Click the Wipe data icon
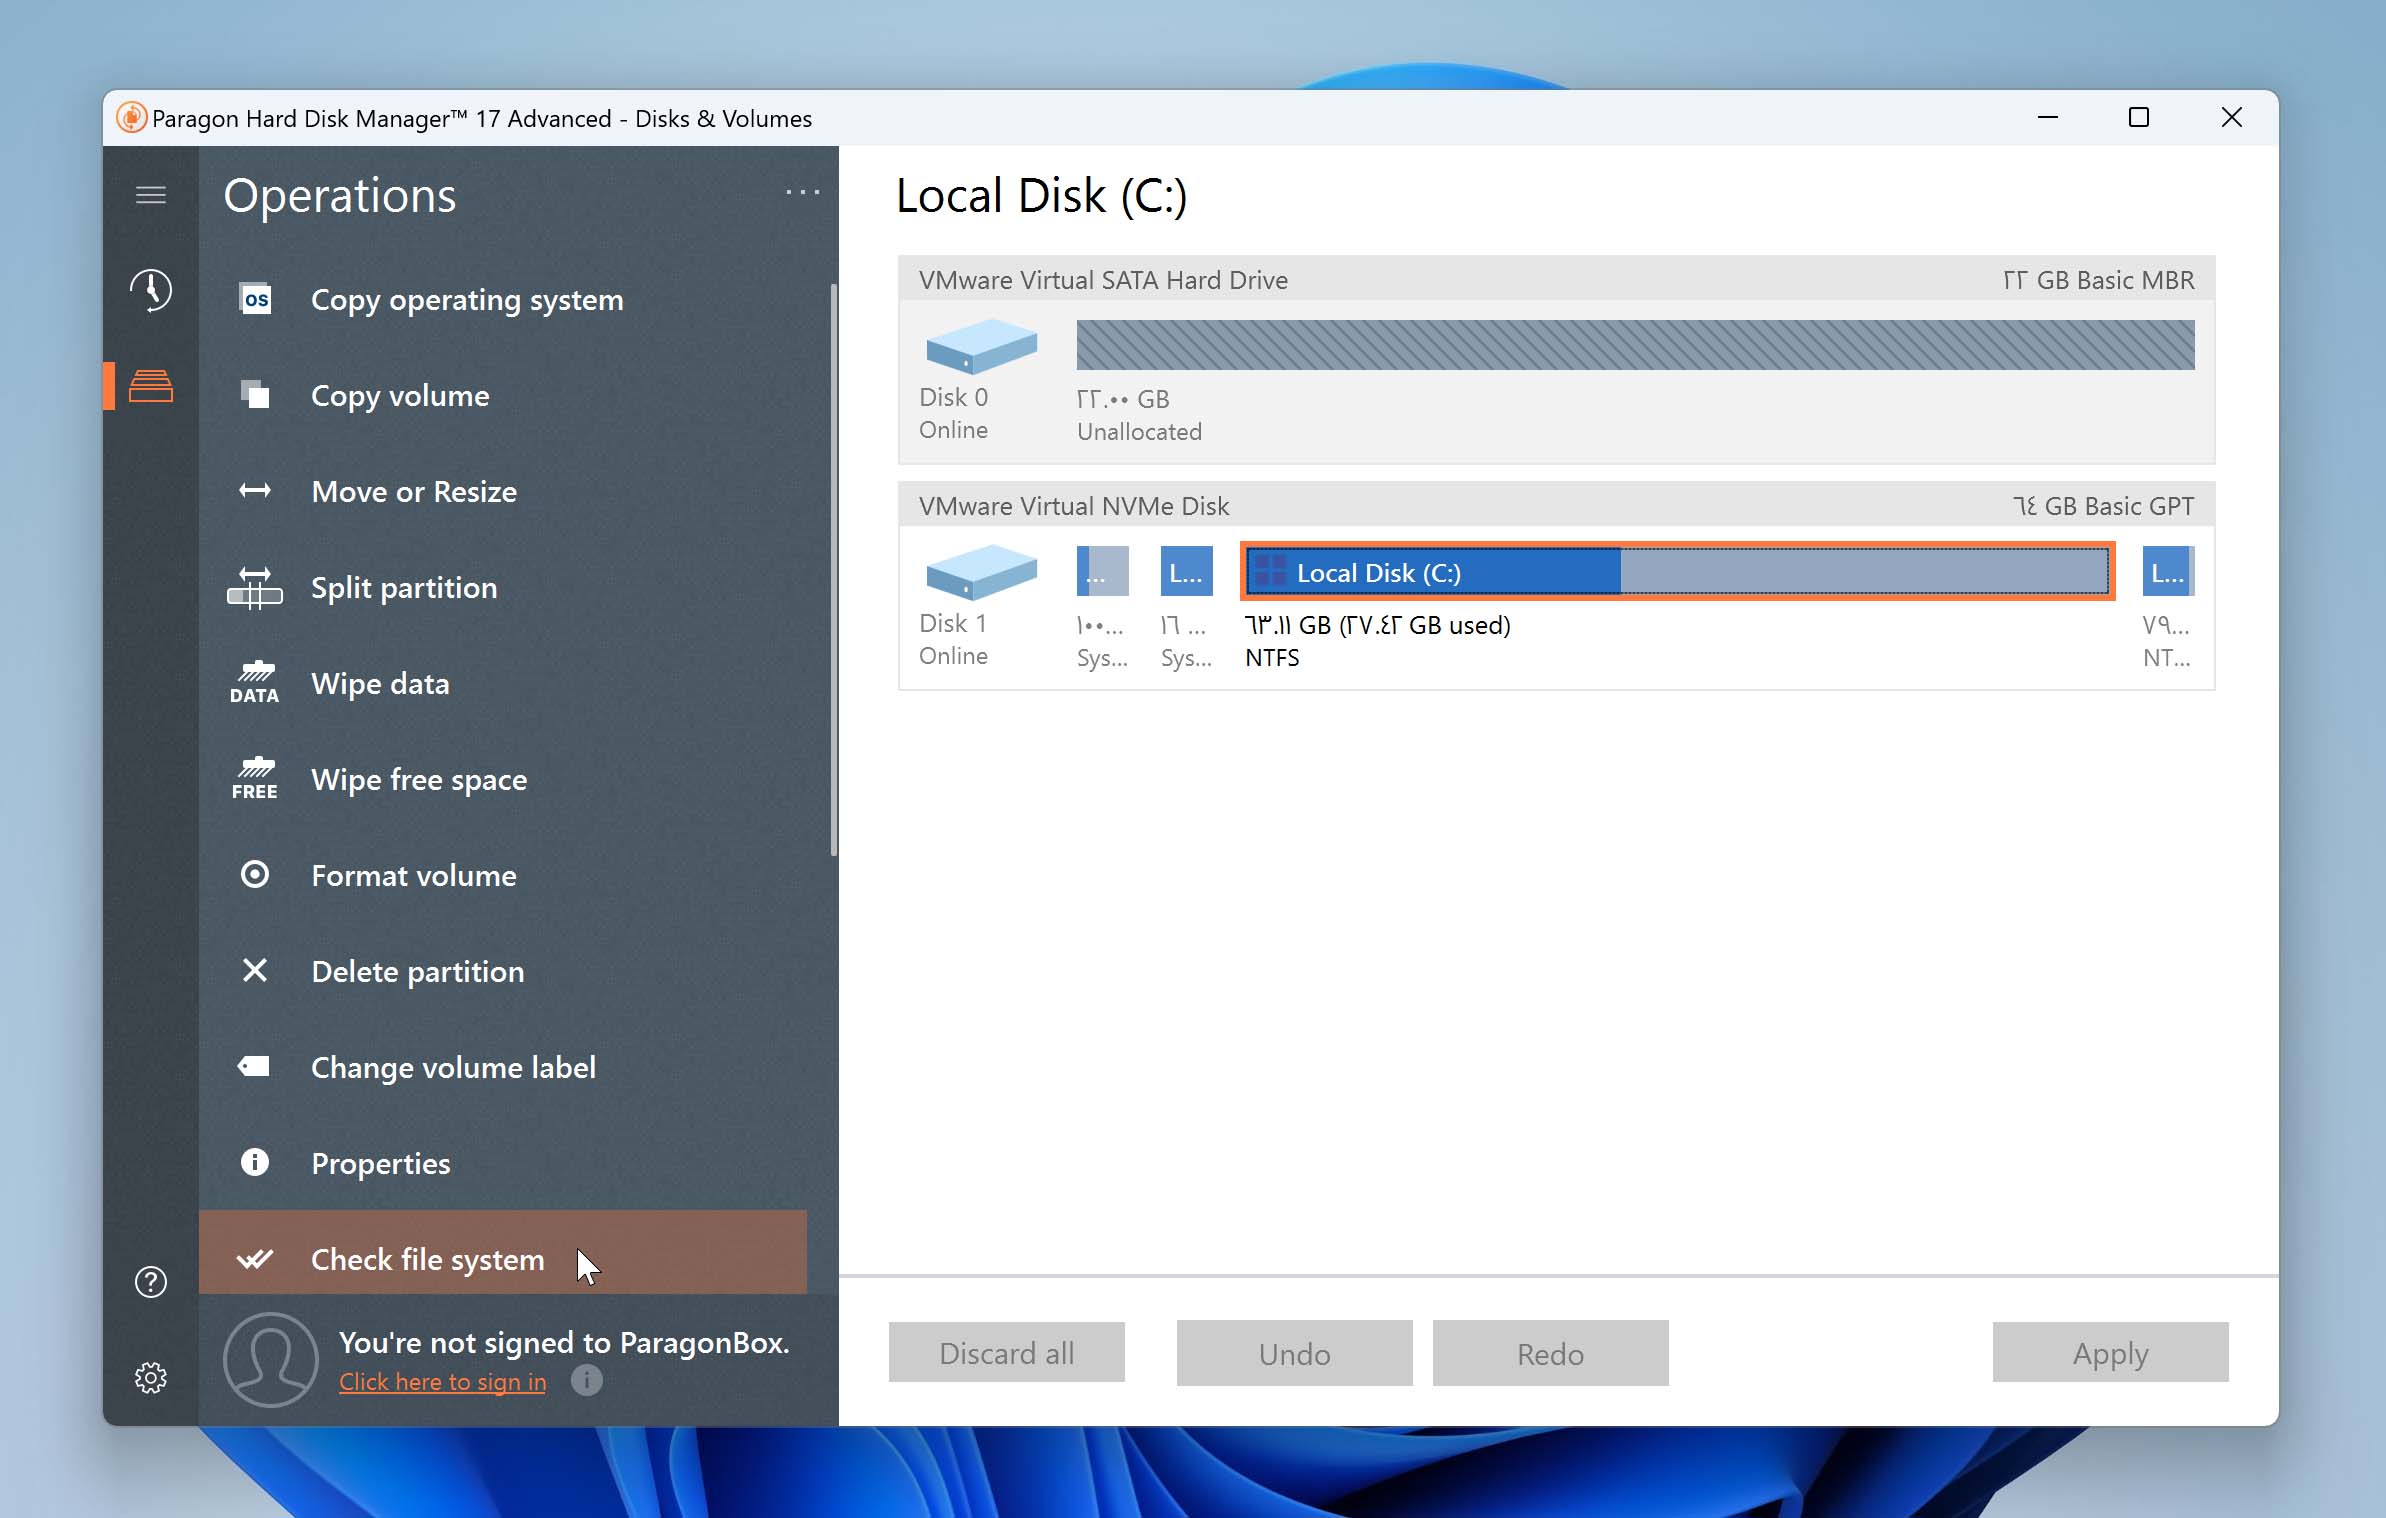 tap(255, 683)
